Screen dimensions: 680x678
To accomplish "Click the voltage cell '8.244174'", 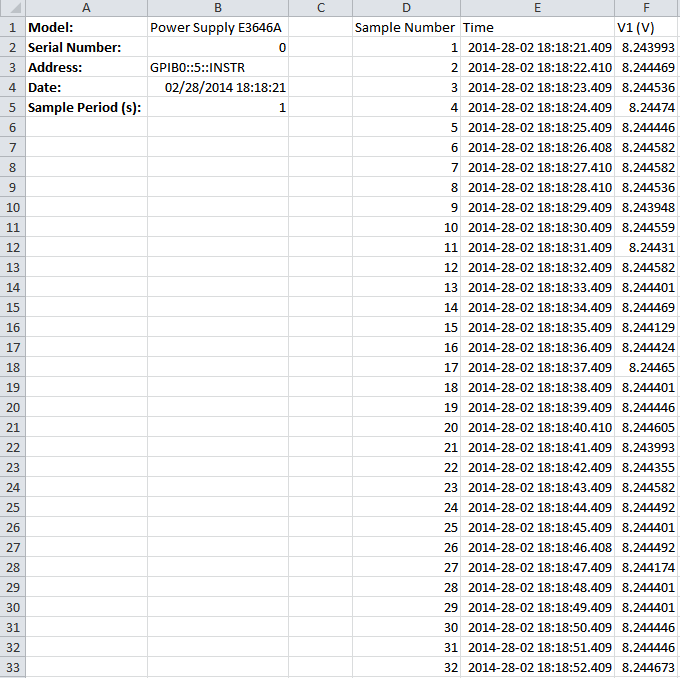I will [647, 567].
